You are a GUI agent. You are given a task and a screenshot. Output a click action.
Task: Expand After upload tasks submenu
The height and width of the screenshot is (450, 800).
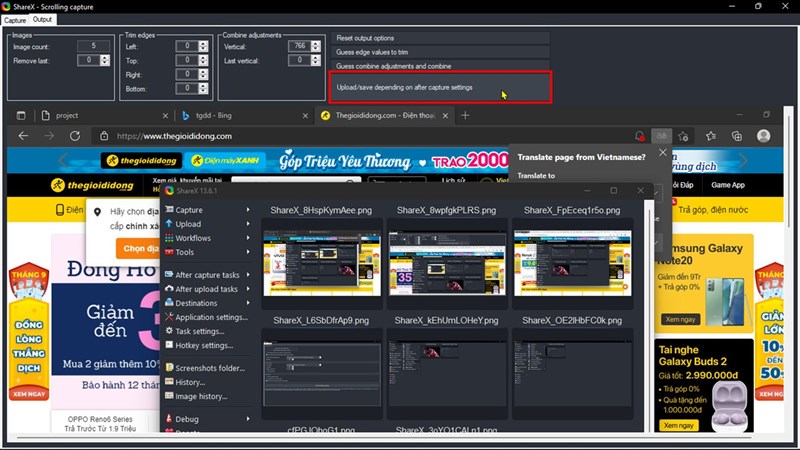(x=207, y=289)
